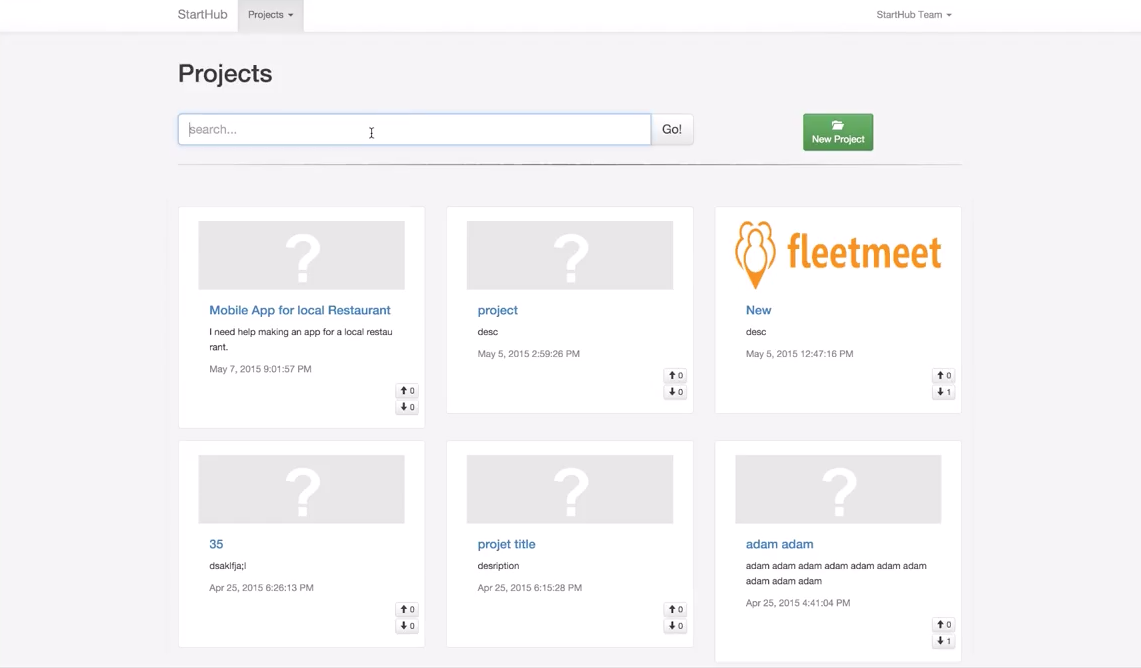Open the Mobile App for local Restaurant link

click(300, 310)
